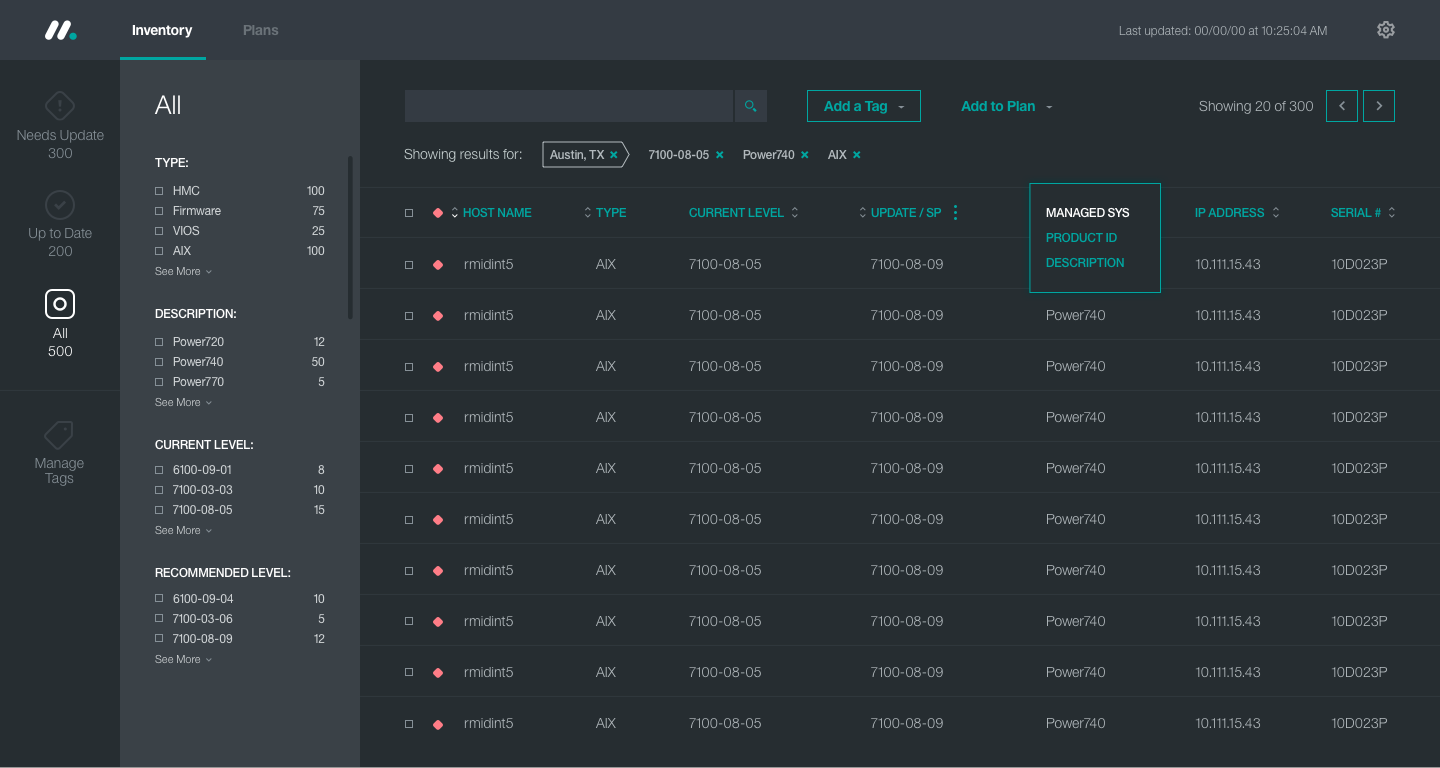The width and height of the screenshot is (1440, 768).
Task: Check the Power770 description filter
Action: point(159,382)
